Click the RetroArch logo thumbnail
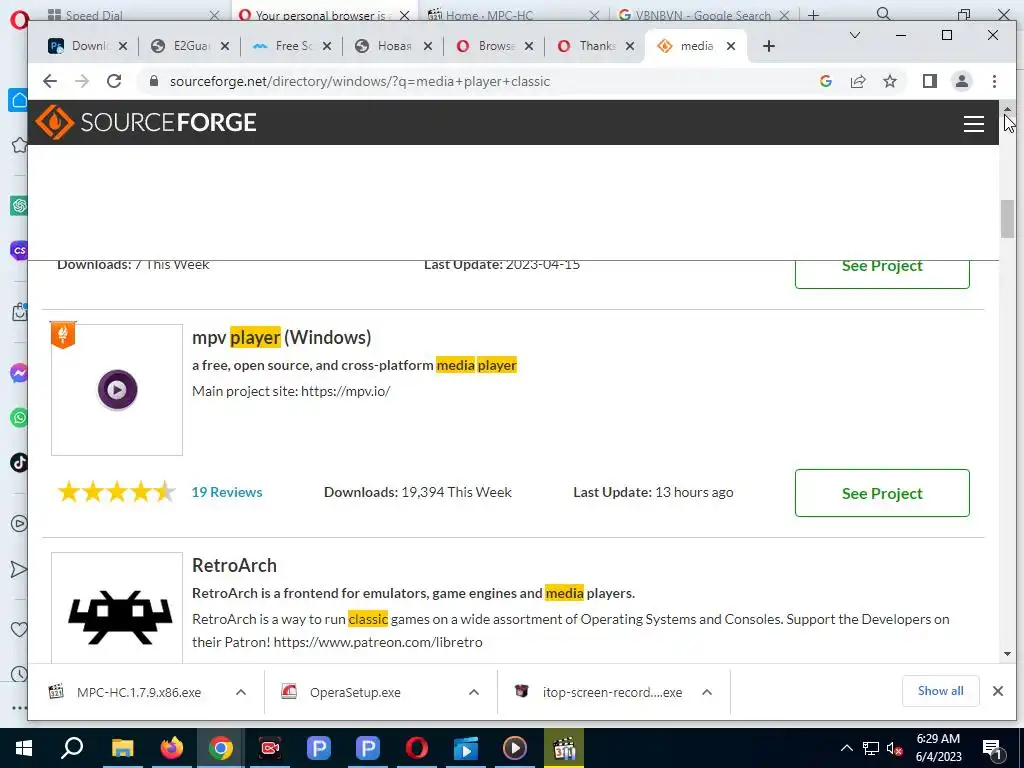1024x768 pixels. pyautogui.click(x=117, y=608)
